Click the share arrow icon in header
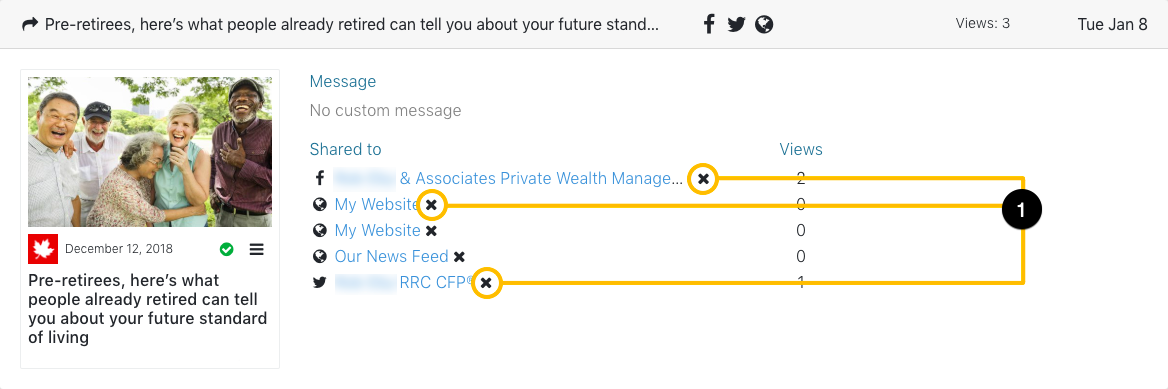This screenshot has height=389, width=1168. [x=30, y=25]
